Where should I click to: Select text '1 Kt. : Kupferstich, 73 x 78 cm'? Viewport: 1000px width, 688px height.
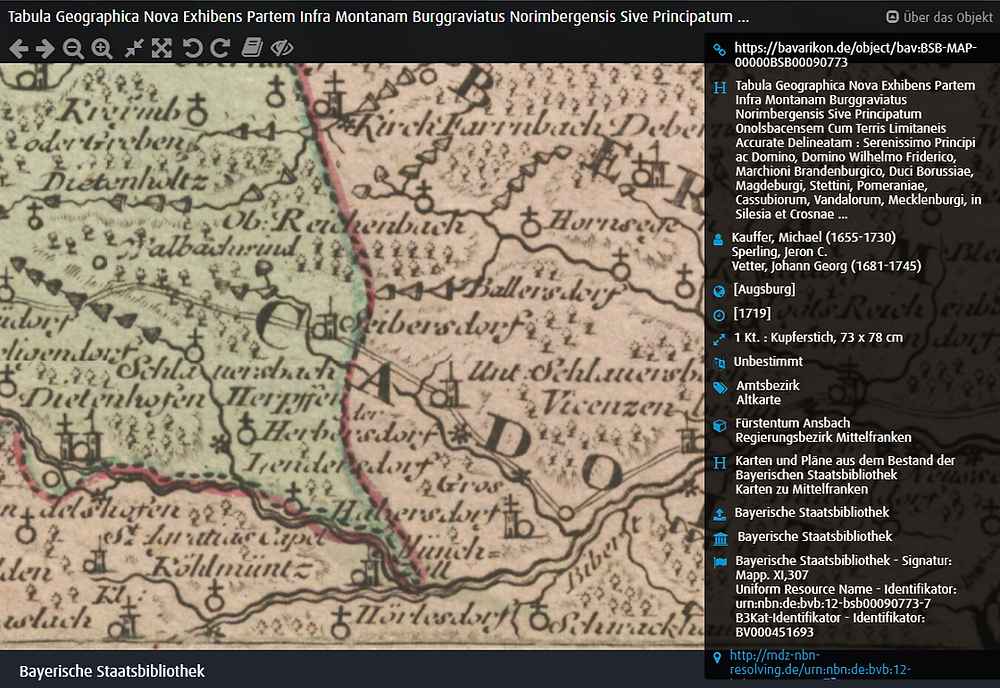[x=818, y=337]
